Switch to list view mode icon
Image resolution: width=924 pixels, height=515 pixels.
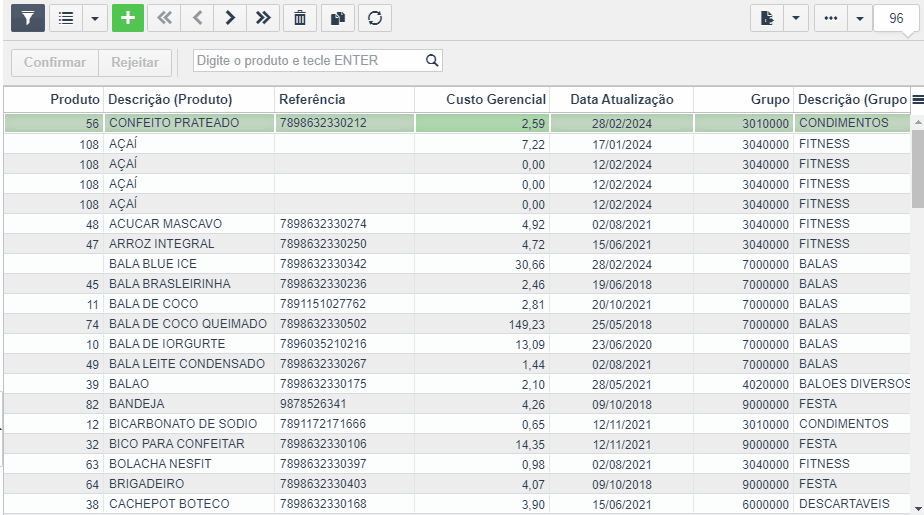tap(66, 18)
